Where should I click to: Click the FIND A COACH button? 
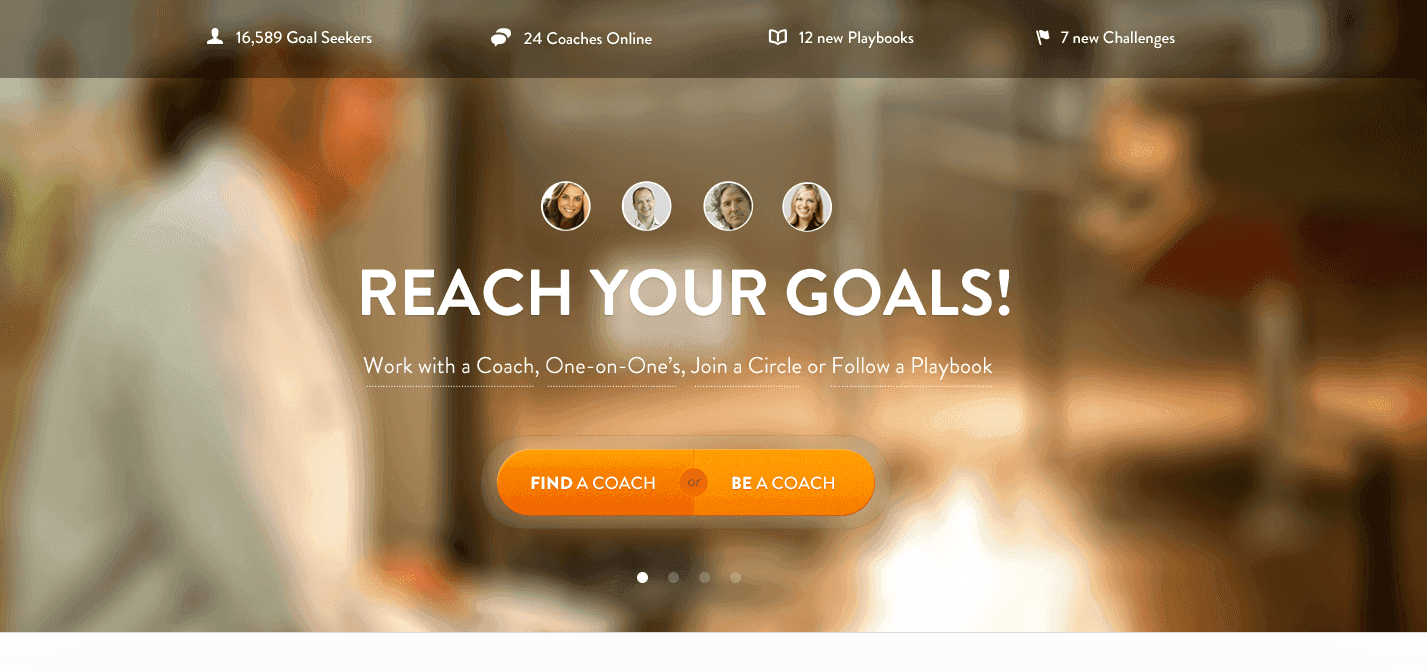[593, 483]
